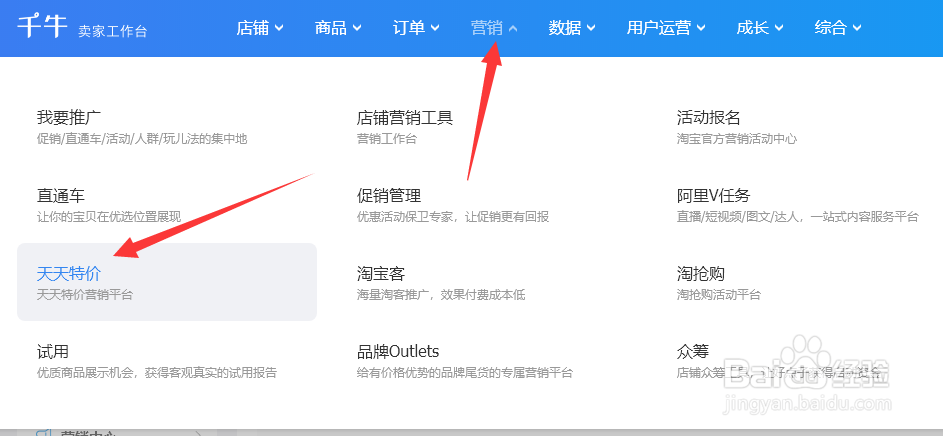Click the description 促销/直通车/活动/人群/玩儿法的集中地
Image resolution: width=943 pixels, height=436 pixels.
(x=142, y=139)
